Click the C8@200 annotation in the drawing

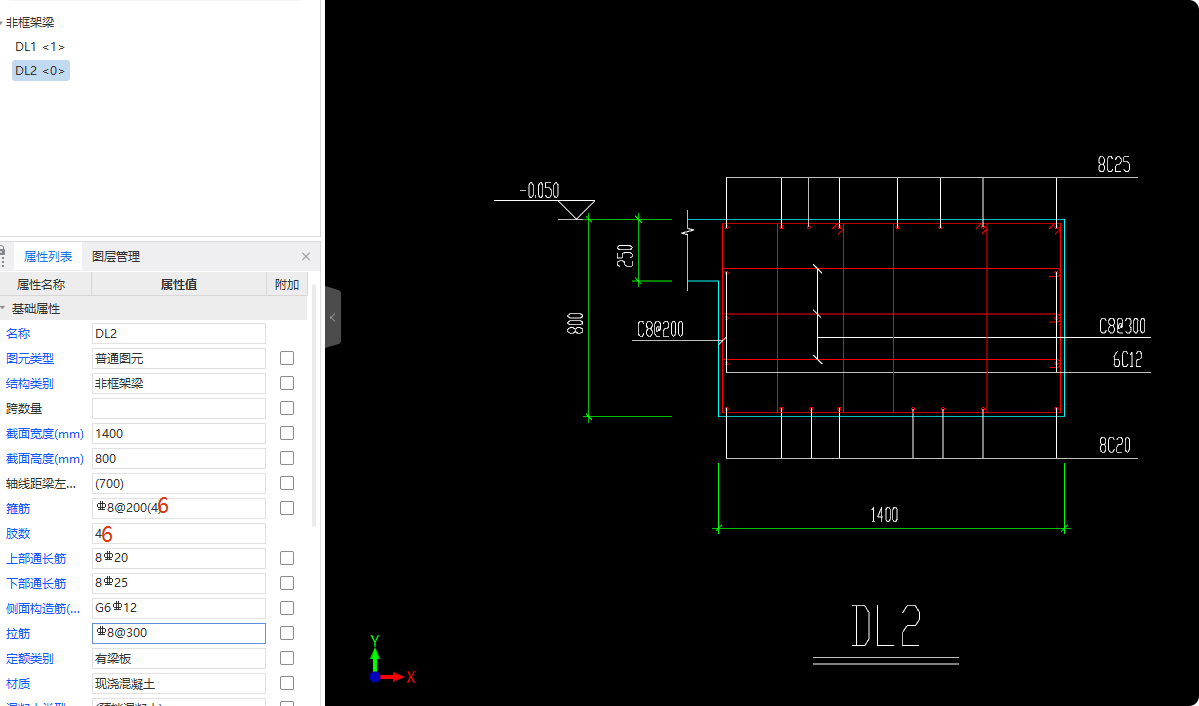pyautogui.click(x=661, y=330)
